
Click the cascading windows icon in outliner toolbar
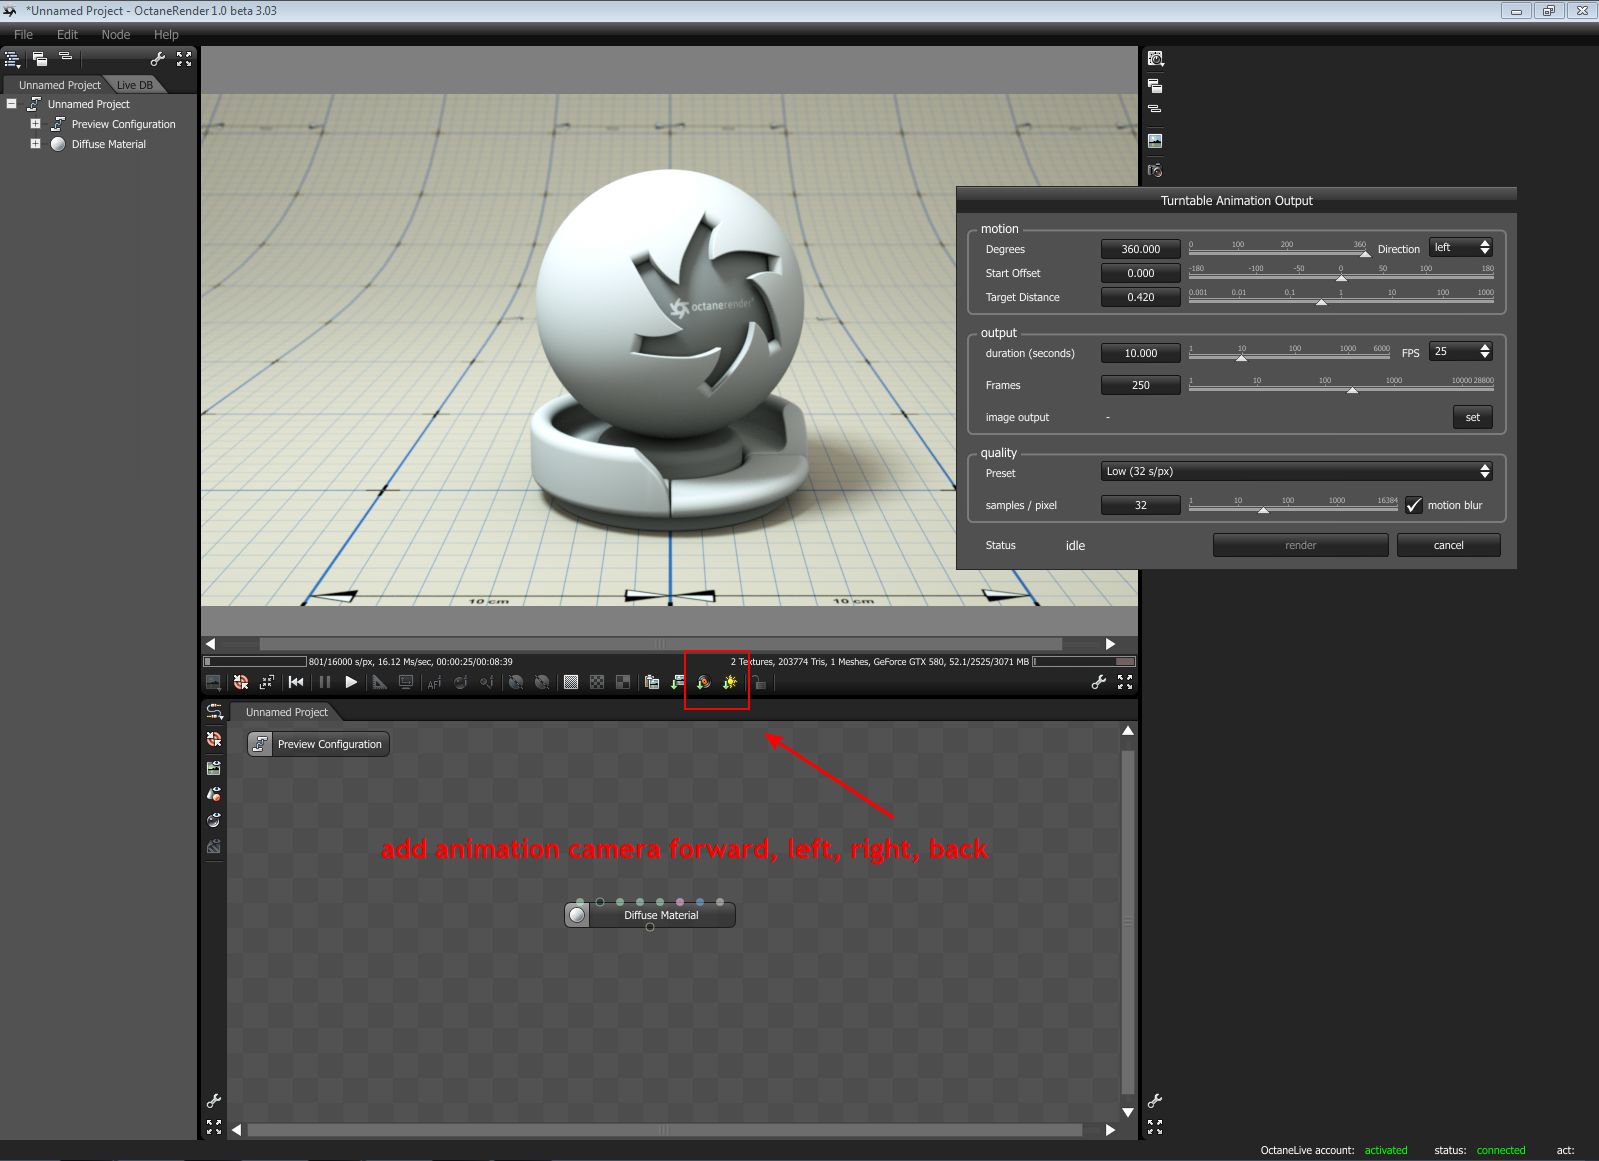tap(40, 59)
